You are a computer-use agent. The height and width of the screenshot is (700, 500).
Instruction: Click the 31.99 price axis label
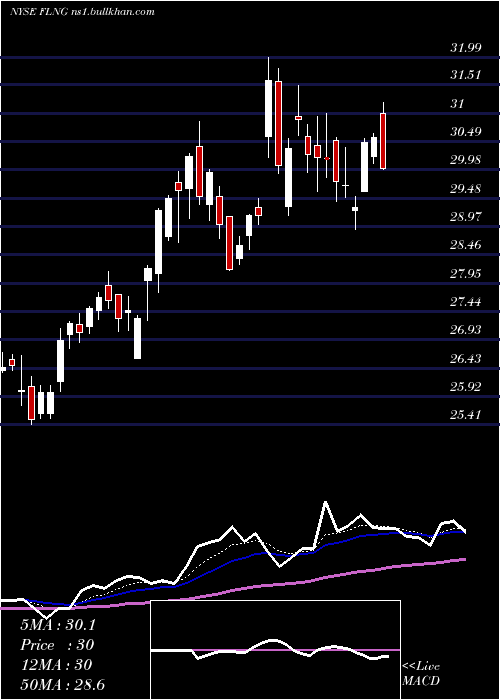pos(466,48)
